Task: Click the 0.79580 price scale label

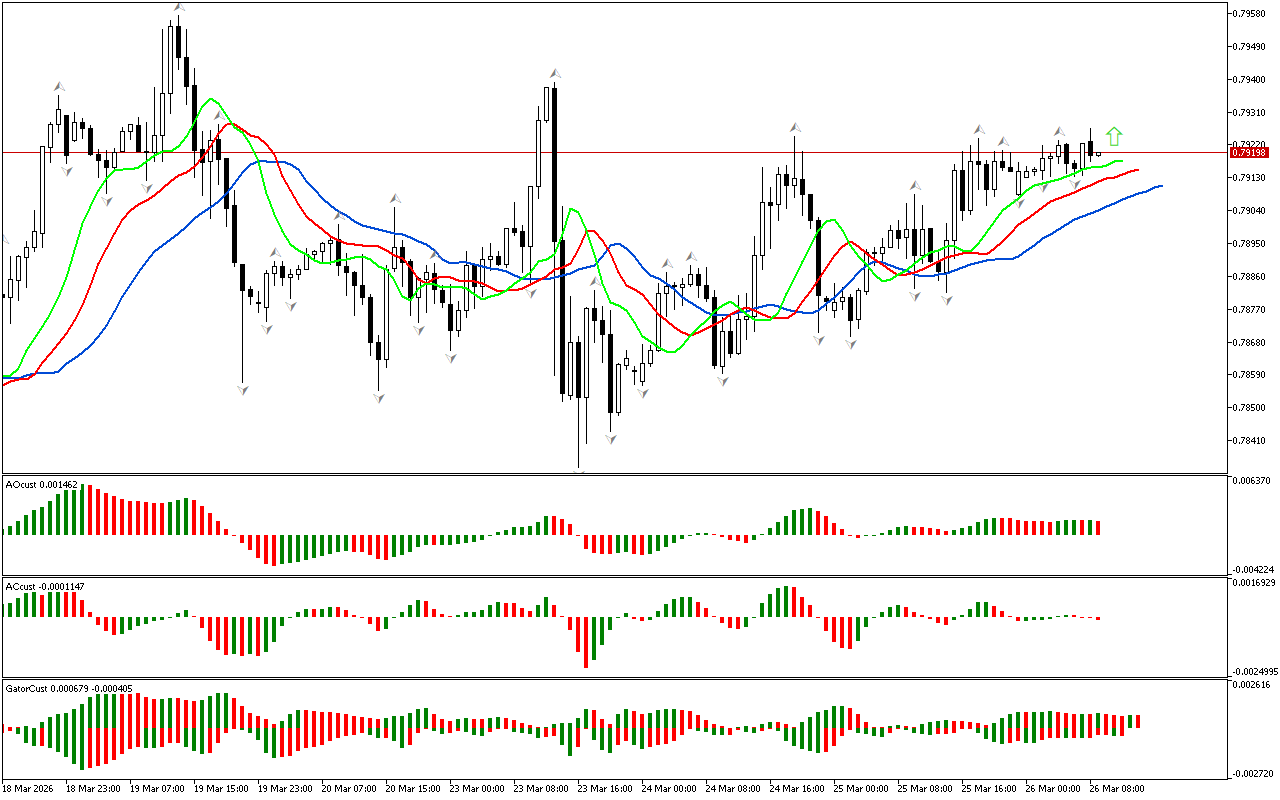Action: click(x=1250, y=14)
